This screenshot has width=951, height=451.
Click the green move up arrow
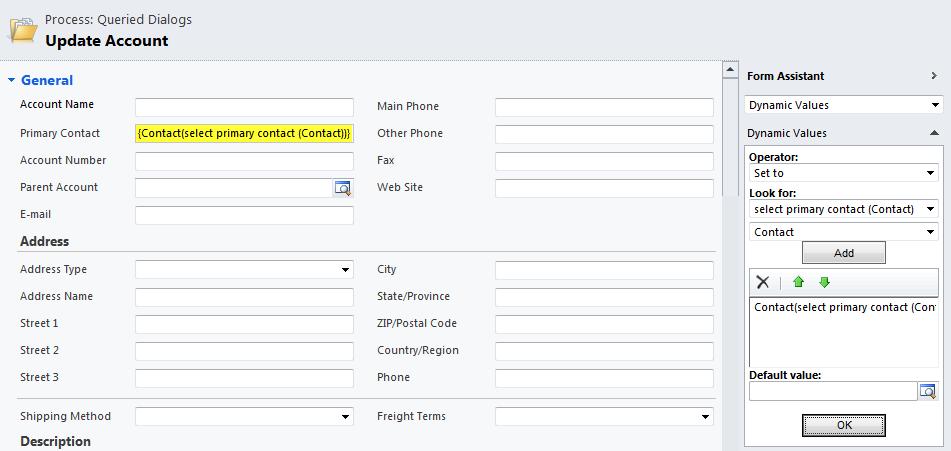click(x=798, y=283)
